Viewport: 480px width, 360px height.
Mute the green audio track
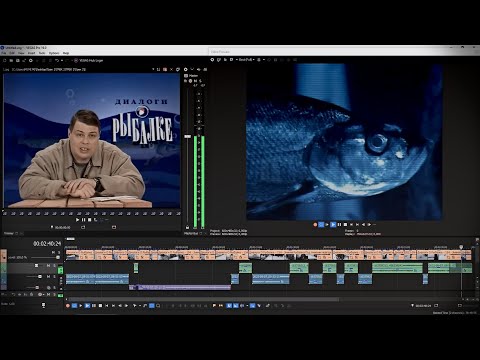click(x=48, y=266)
